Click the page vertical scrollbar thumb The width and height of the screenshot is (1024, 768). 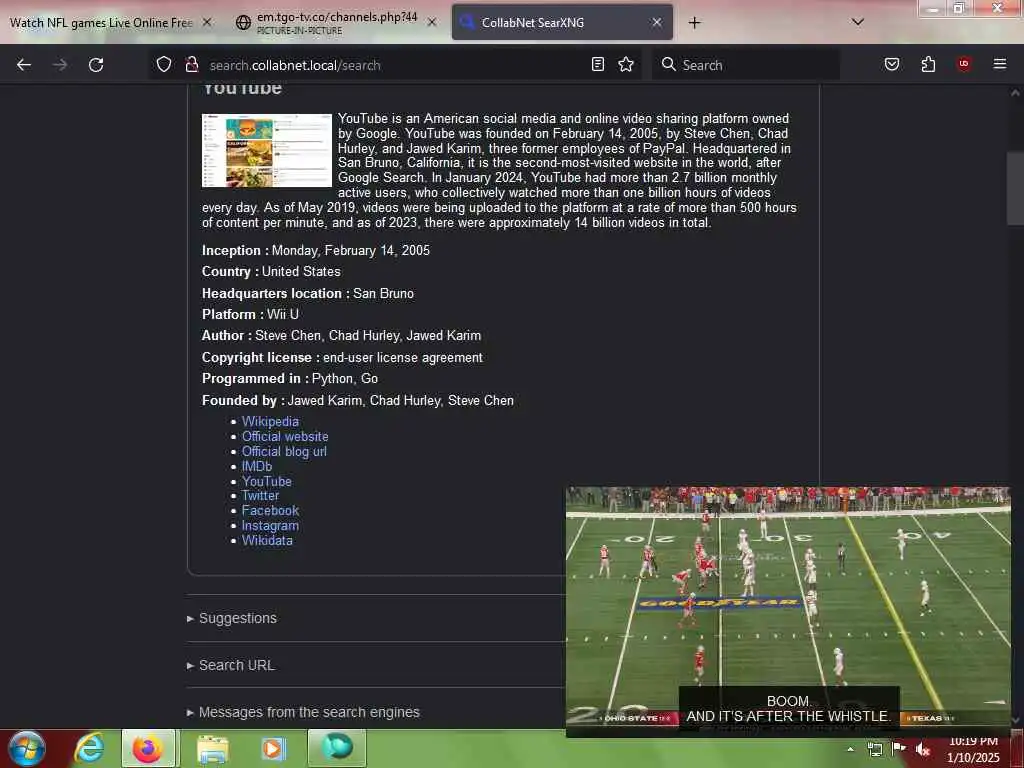pos(1015,188)
